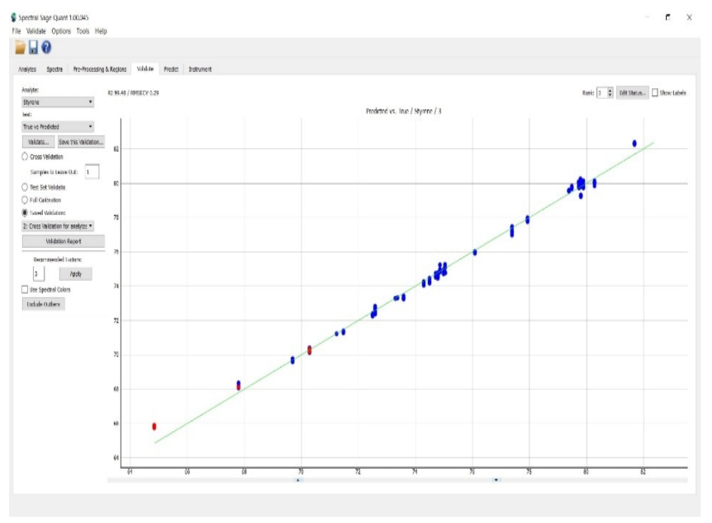712x523 pixels.
Task: Open the File menu
Action: 16,31
